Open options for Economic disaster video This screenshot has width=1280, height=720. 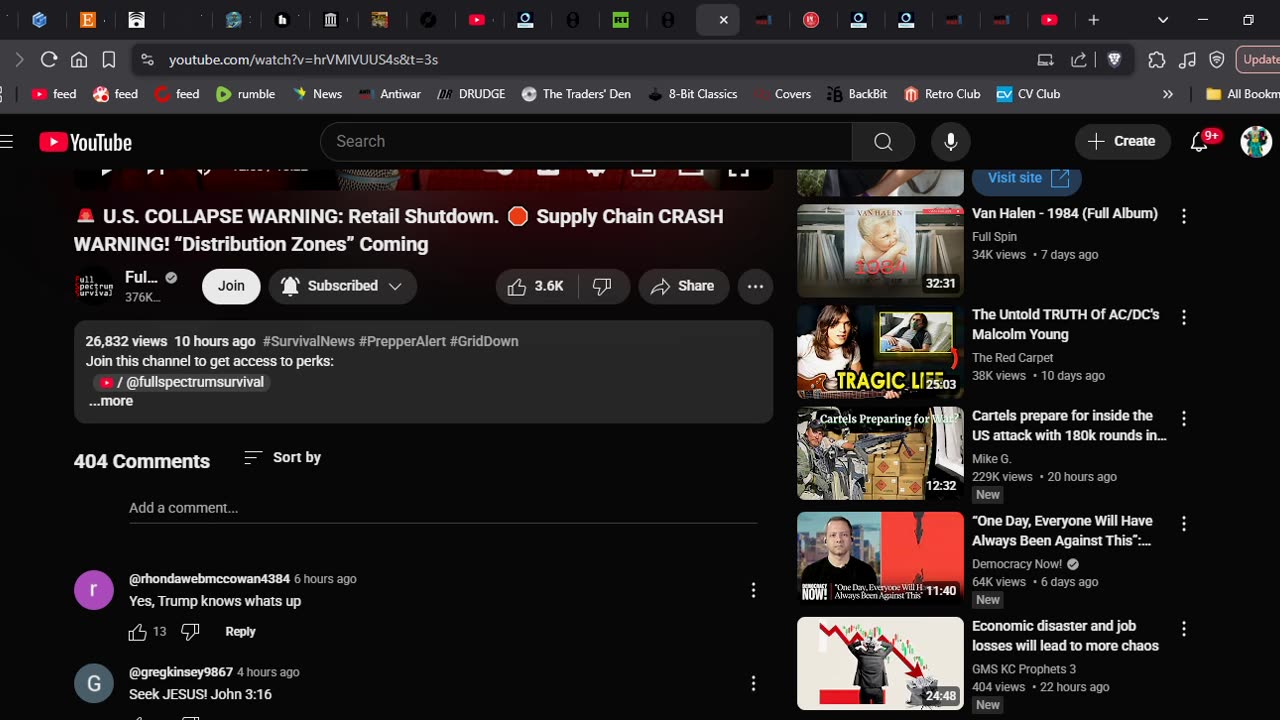pyautogui.click(x=1184, y=629)
